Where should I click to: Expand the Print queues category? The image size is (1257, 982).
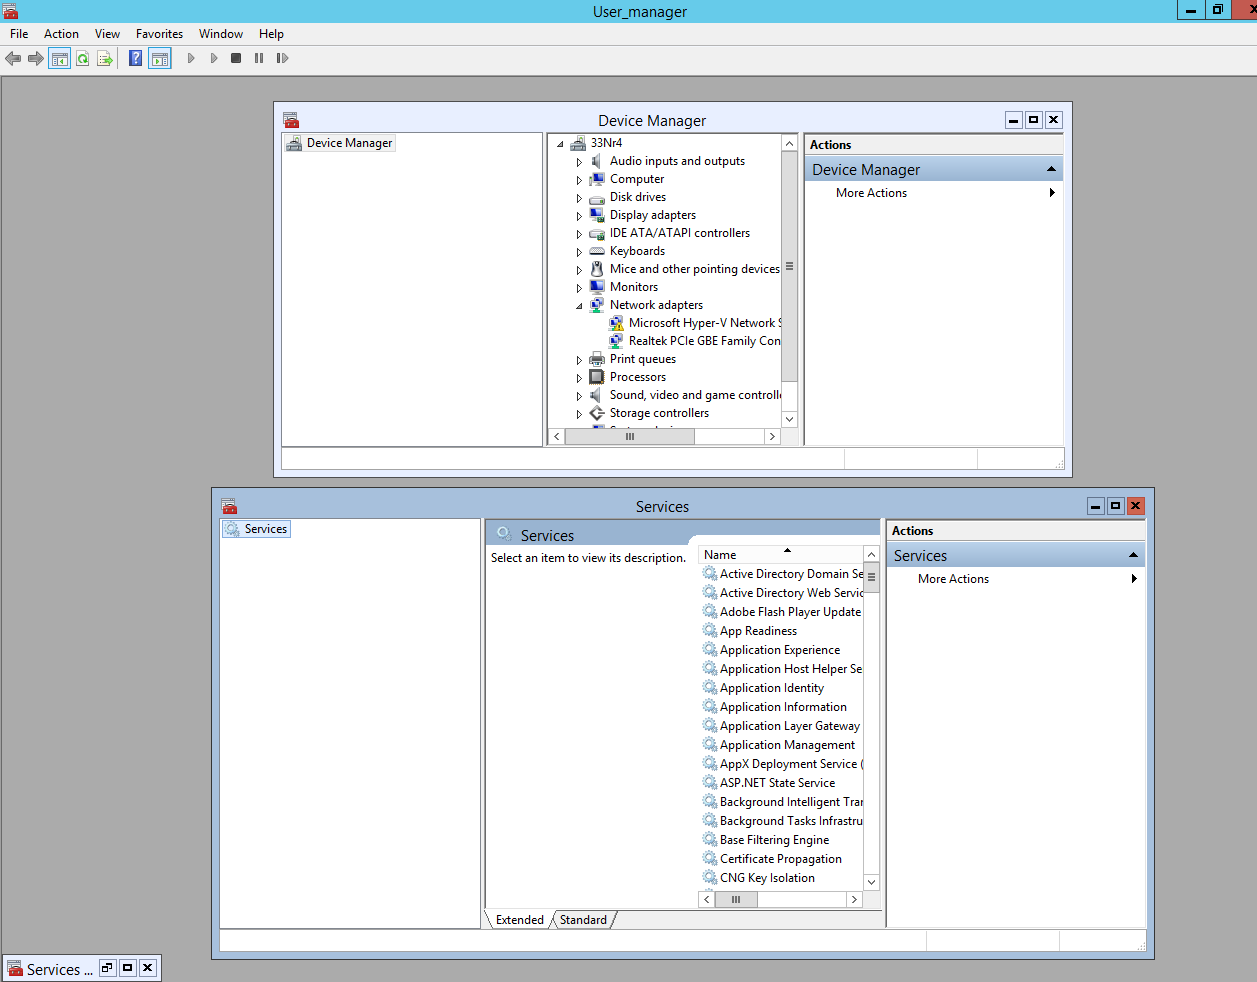click(579, 360)
